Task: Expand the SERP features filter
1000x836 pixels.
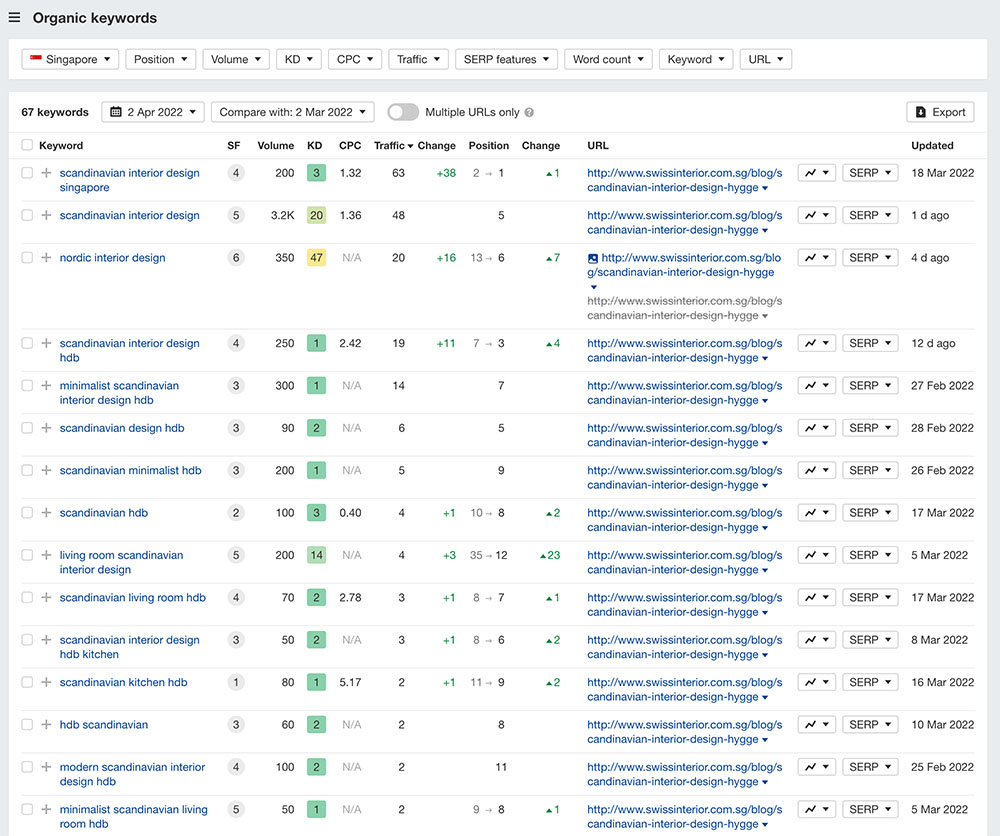Action: point(507,59)
